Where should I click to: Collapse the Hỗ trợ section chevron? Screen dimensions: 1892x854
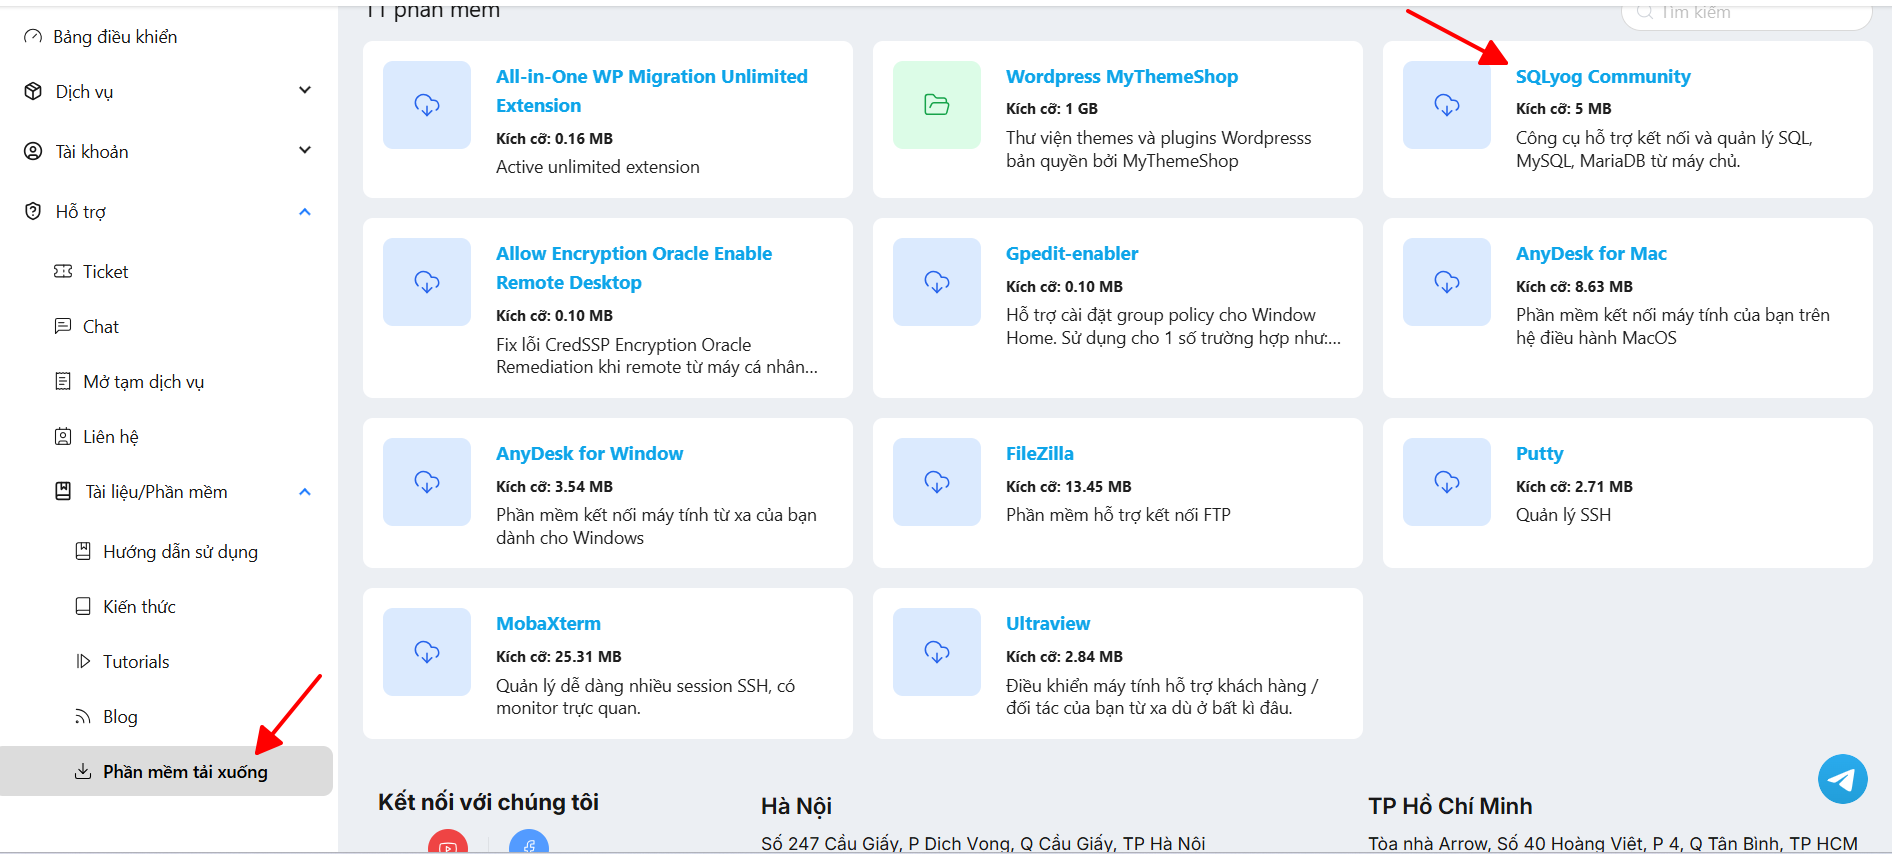(x=305, y=211)
